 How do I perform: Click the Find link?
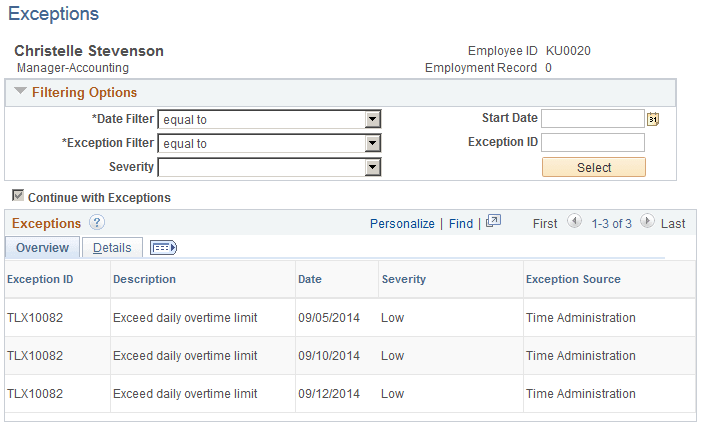(461, 223)
